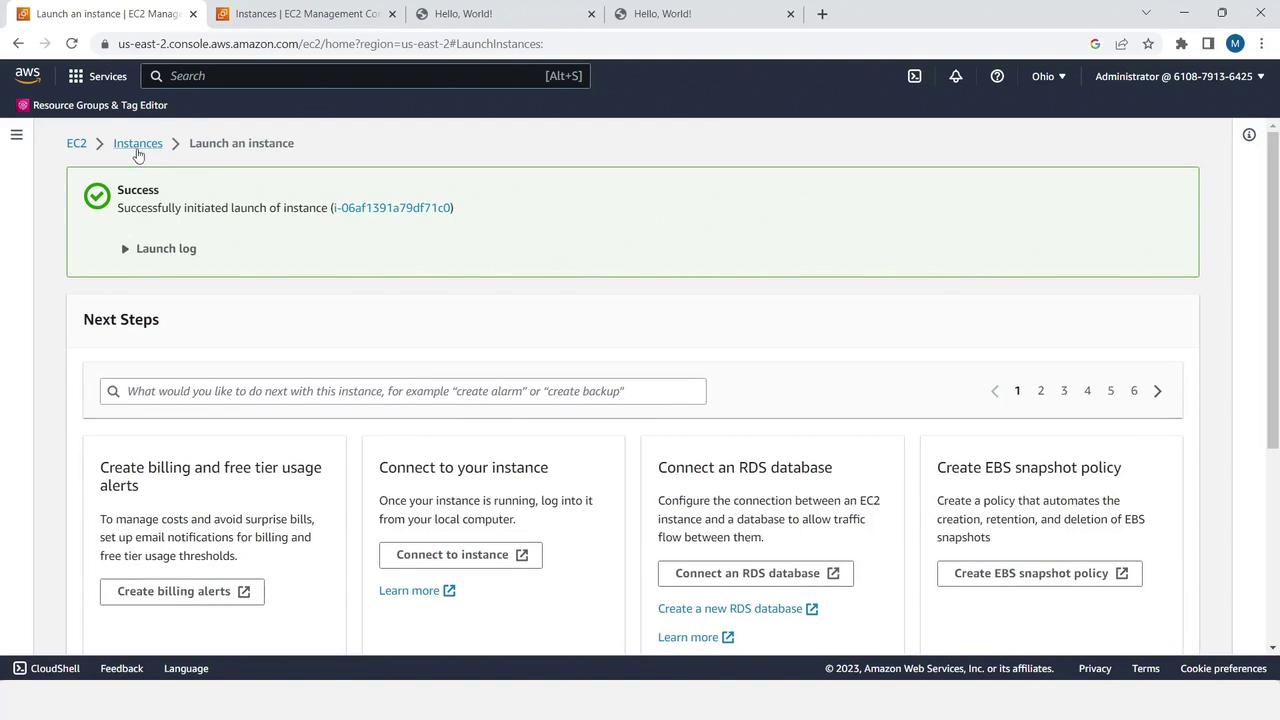Image resolution: width=1280 pixels, height=720 pixels.
Task: Open the Chrome profile avatar
Action: pos(1235,44)
